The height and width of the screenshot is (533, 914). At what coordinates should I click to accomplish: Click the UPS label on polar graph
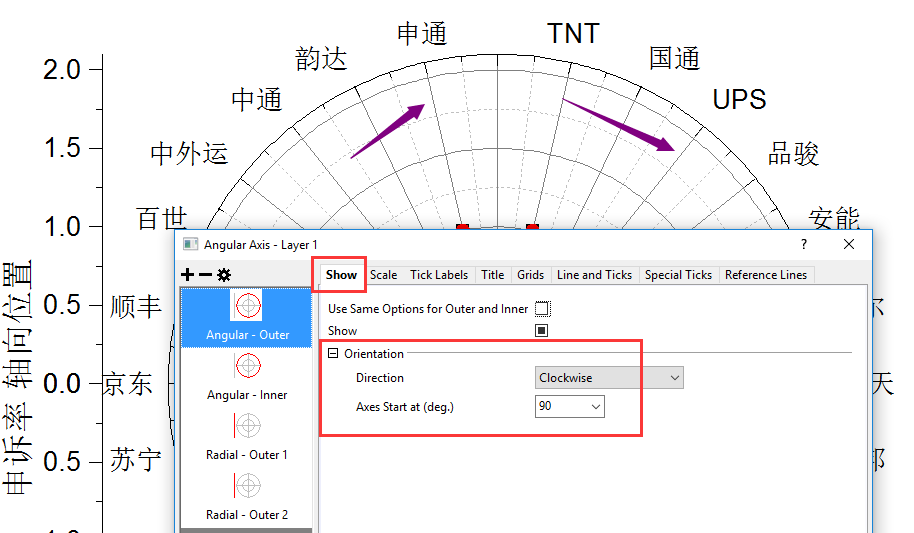pos(739,99)
